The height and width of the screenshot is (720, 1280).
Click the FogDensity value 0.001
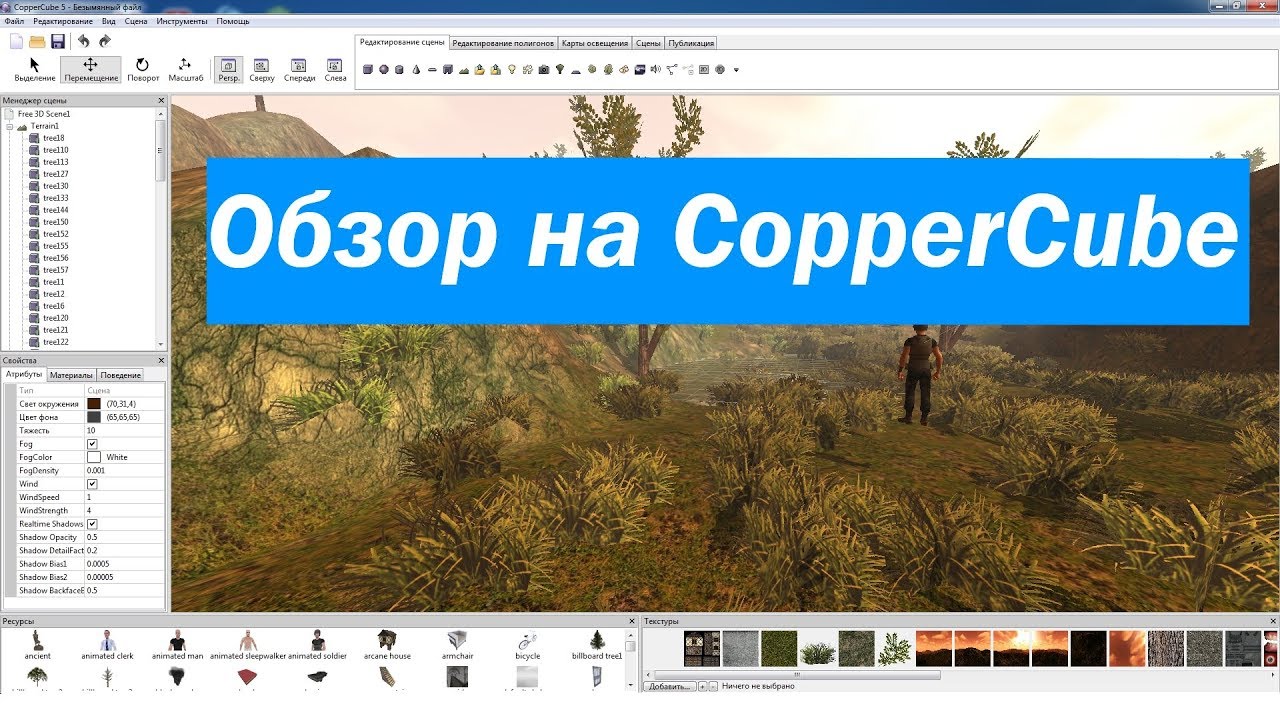click(124, 470)
